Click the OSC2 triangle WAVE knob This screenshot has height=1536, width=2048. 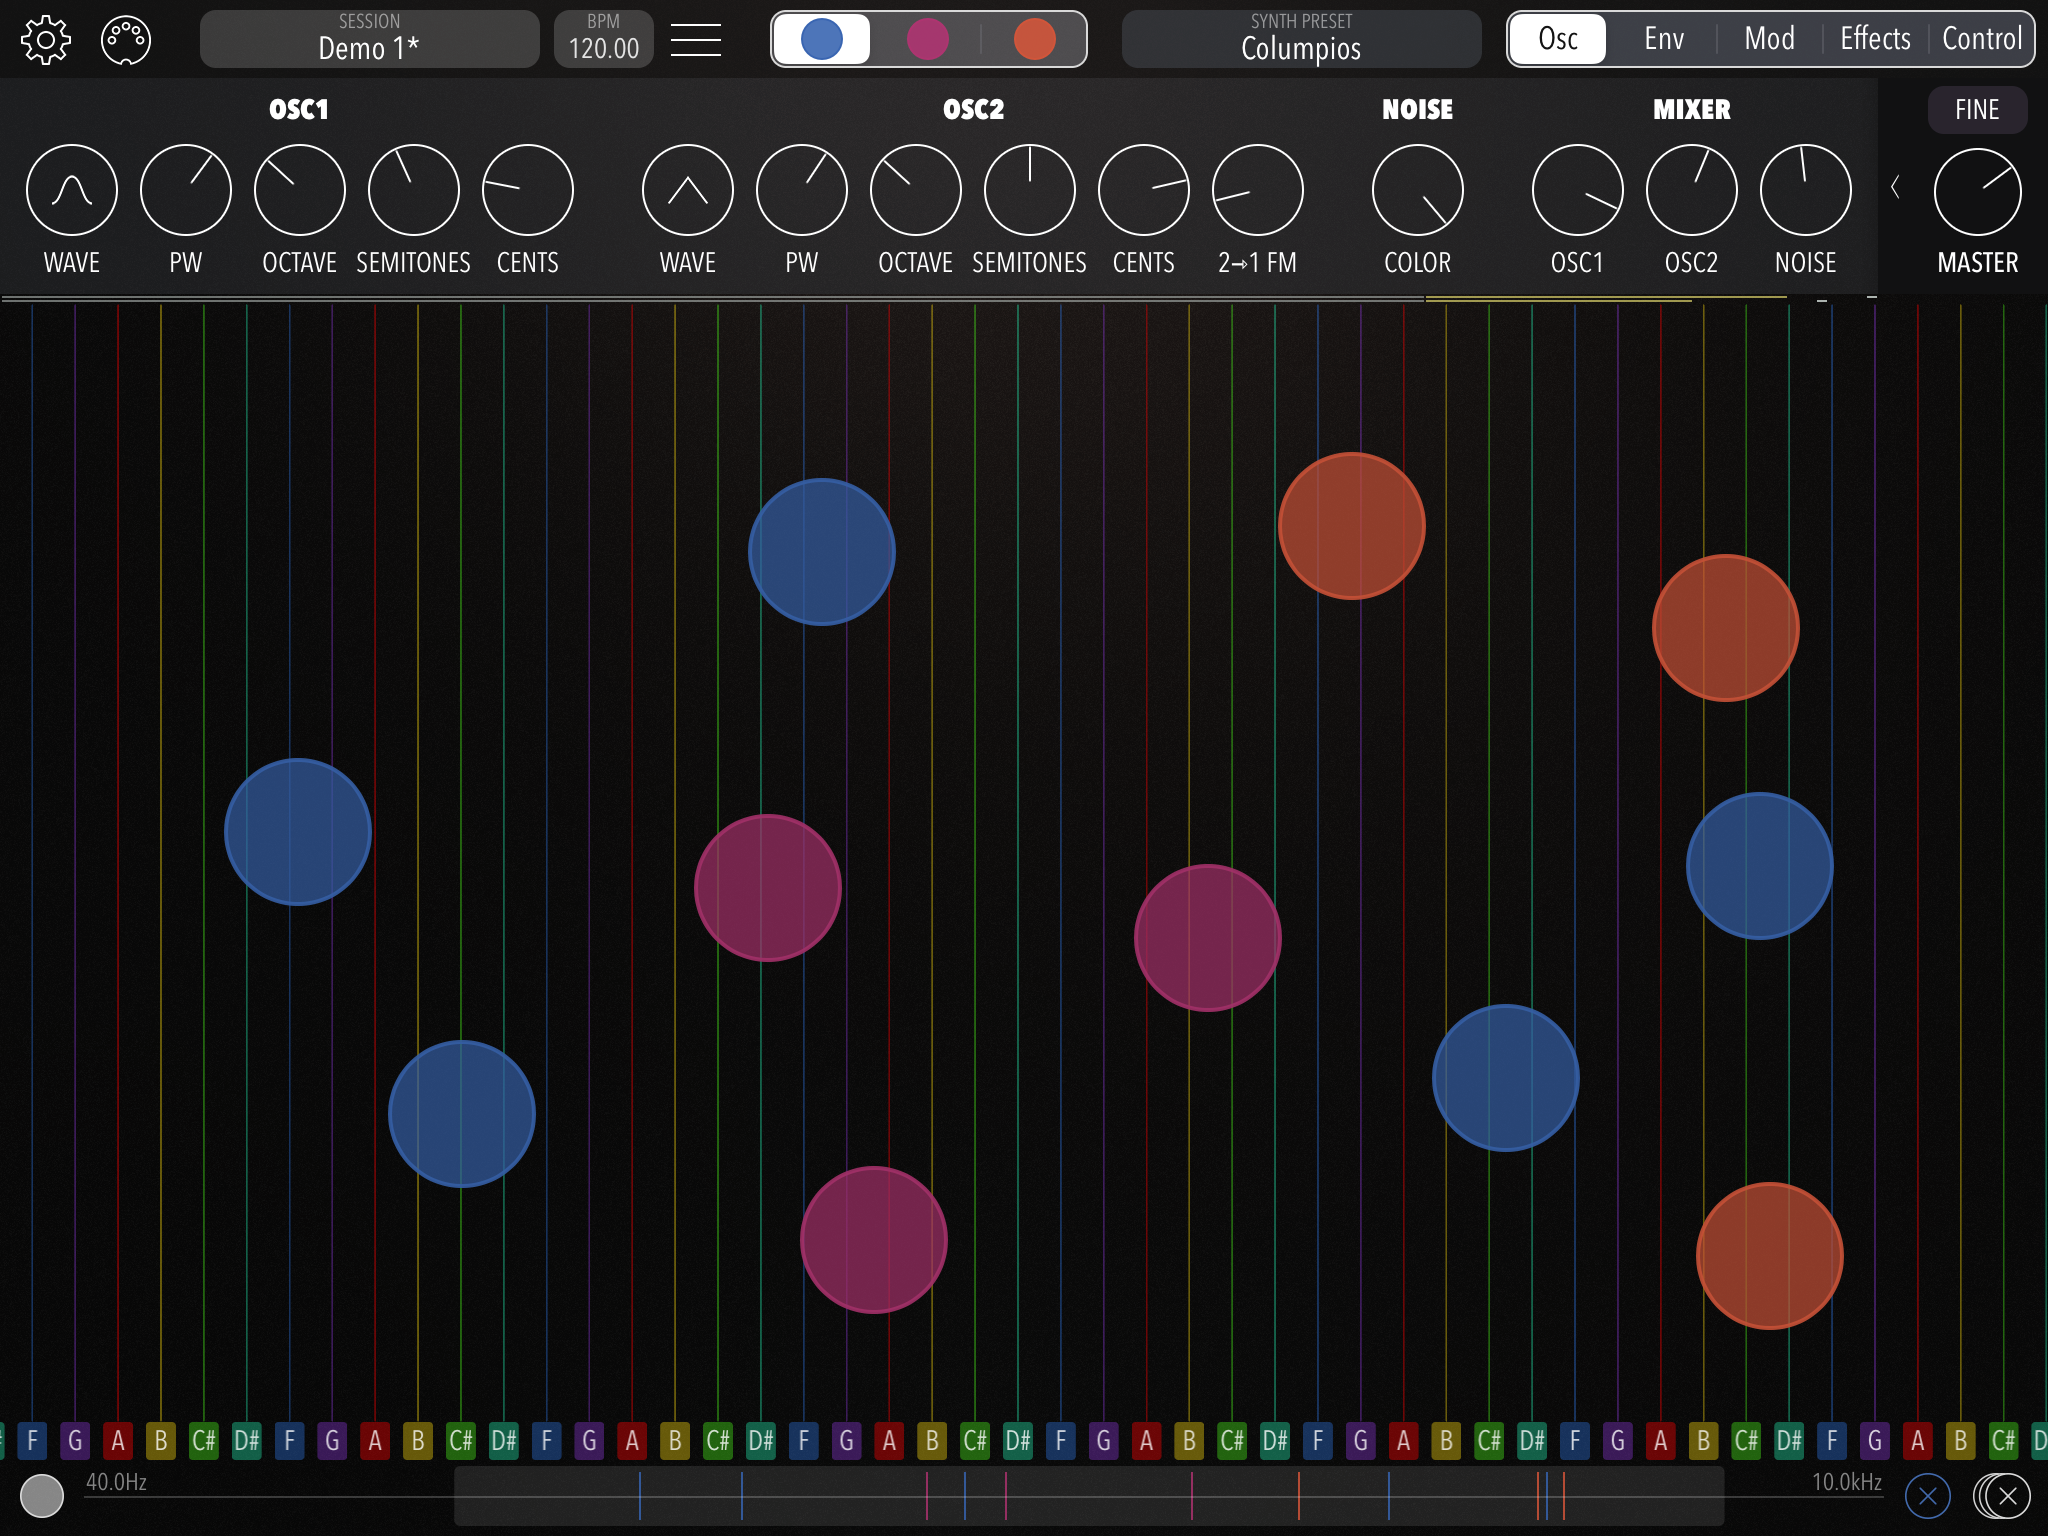coord(688,190)
